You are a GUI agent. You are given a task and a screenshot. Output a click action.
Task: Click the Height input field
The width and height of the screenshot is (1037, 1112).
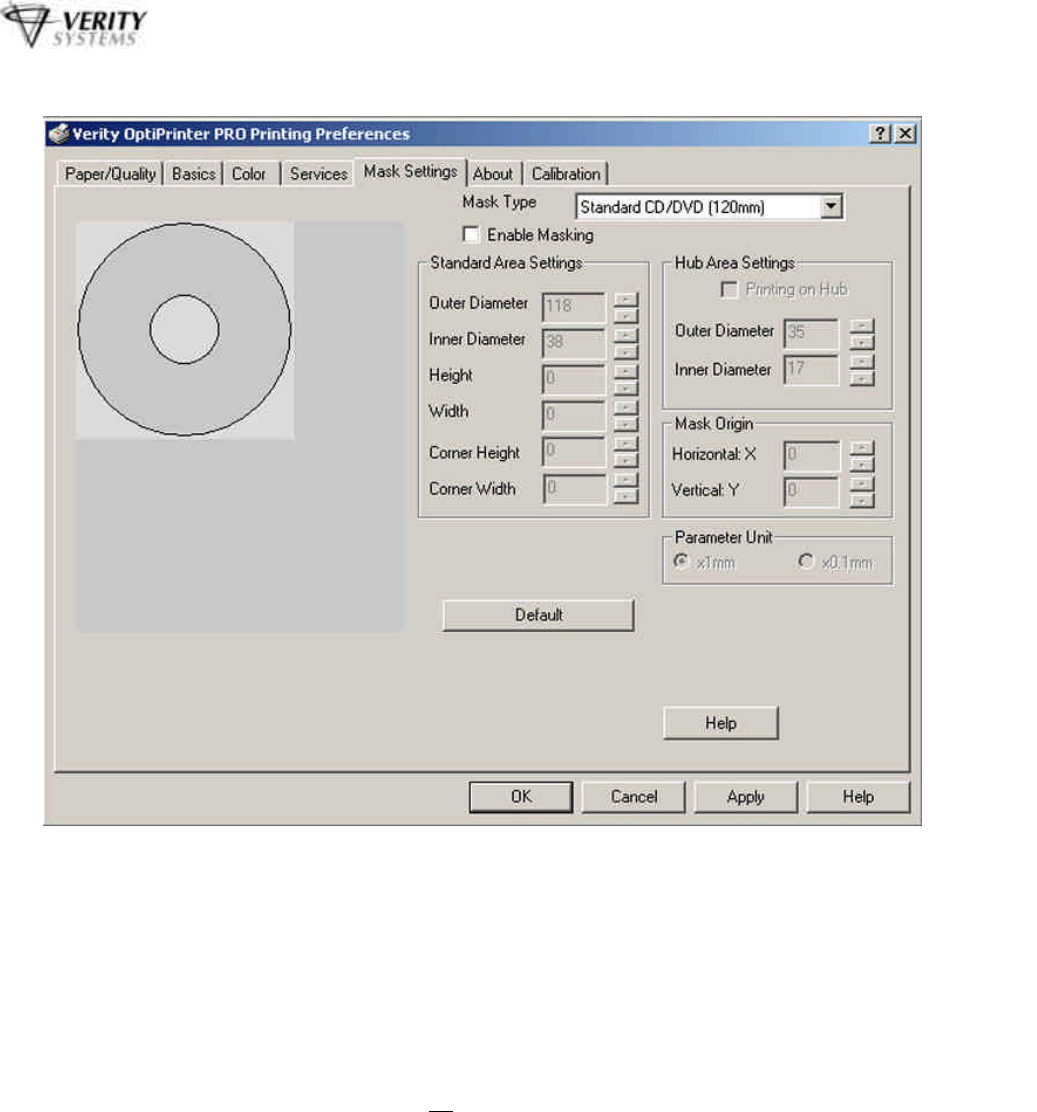(574, 380)
